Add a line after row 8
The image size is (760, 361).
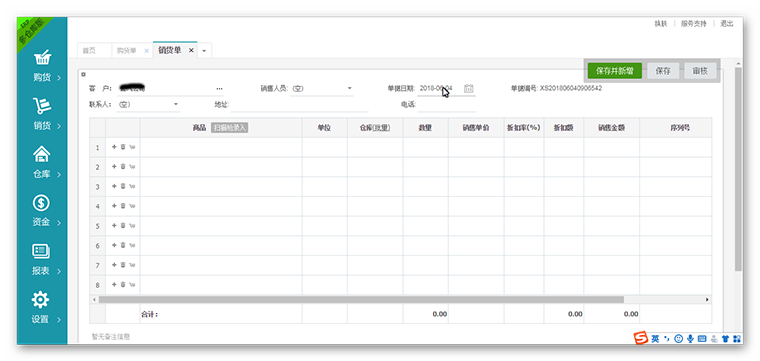pos(114,284)
